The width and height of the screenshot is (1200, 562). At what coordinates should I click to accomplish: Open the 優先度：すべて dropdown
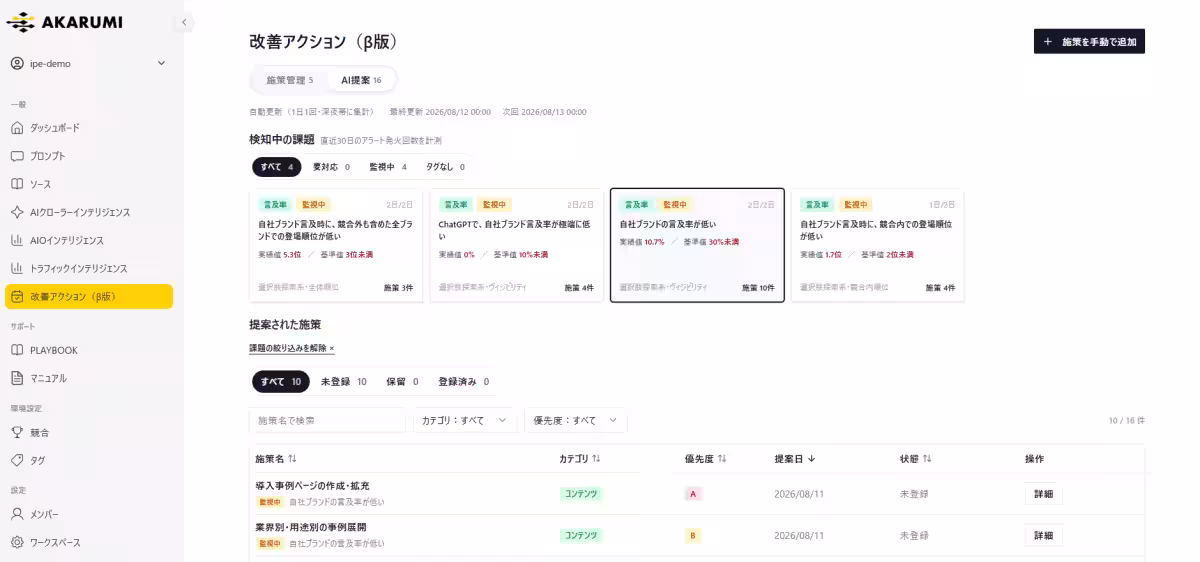tap(576, 420)
